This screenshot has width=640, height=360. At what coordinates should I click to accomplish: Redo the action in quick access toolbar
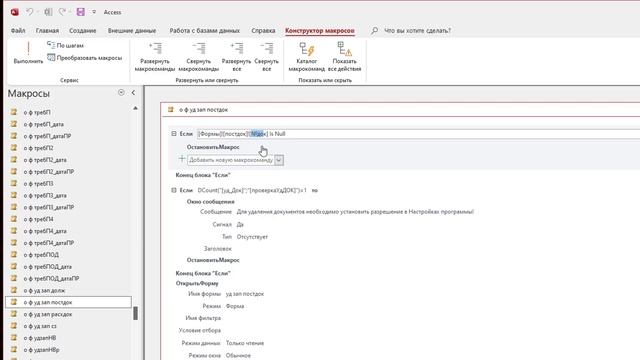62,12
